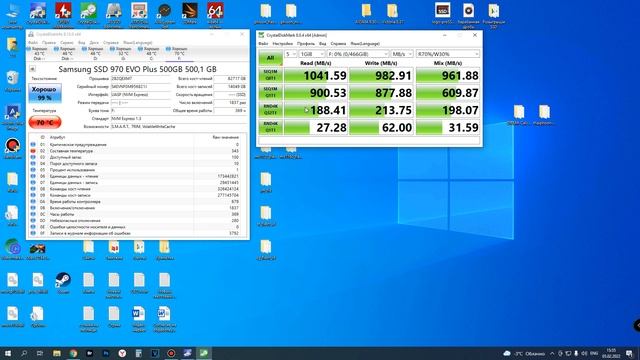Open the taskbar search icon

(24, 353)
